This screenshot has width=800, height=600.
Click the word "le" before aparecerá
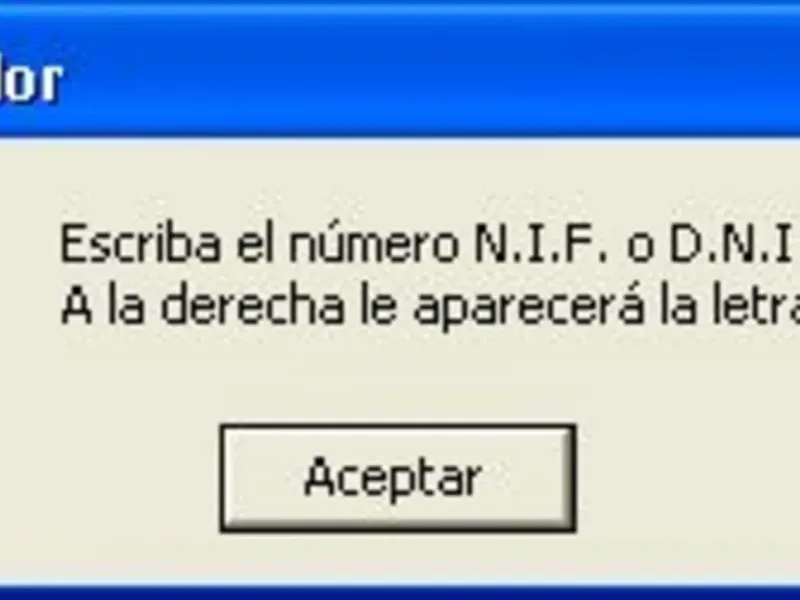(x=378, y=306)
